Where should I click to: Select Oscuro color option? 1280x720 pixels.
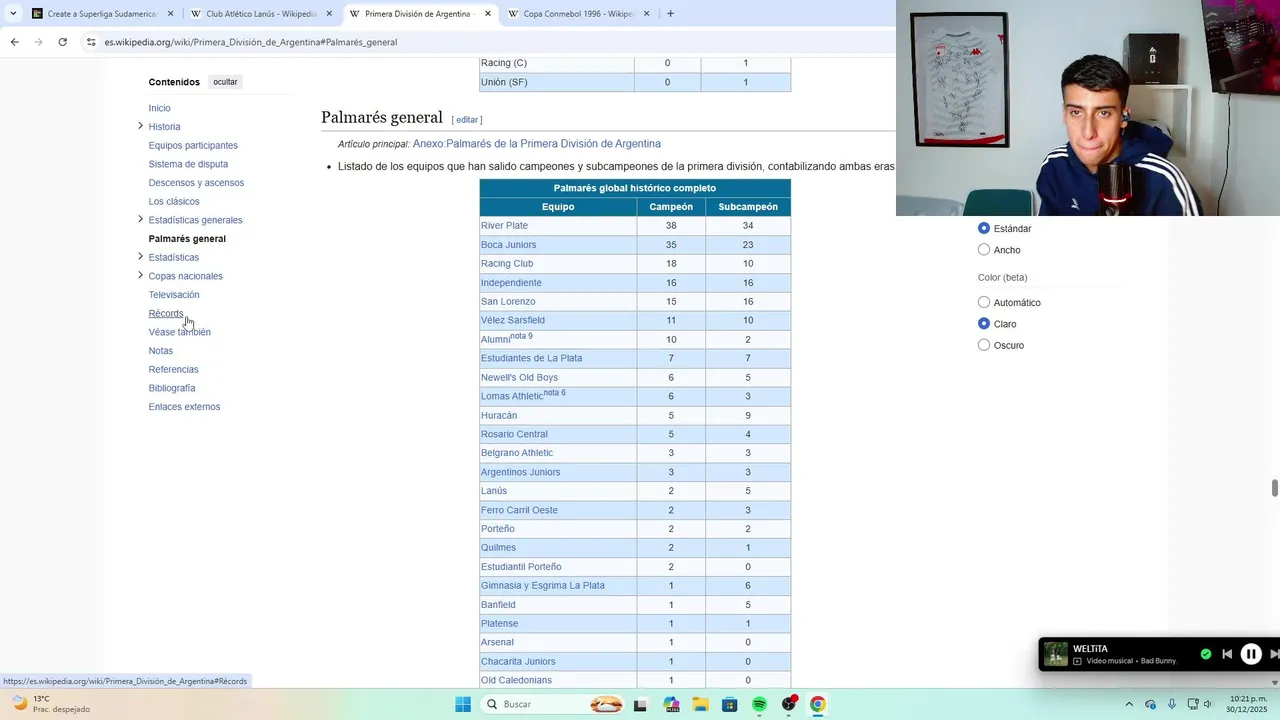coord(984,345)
